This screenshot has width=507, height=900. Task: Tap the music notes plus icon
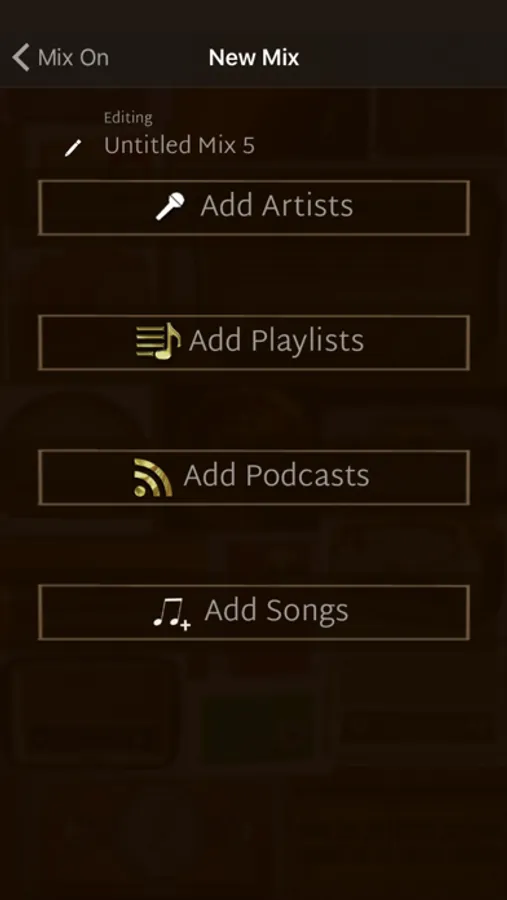[172, 614]
